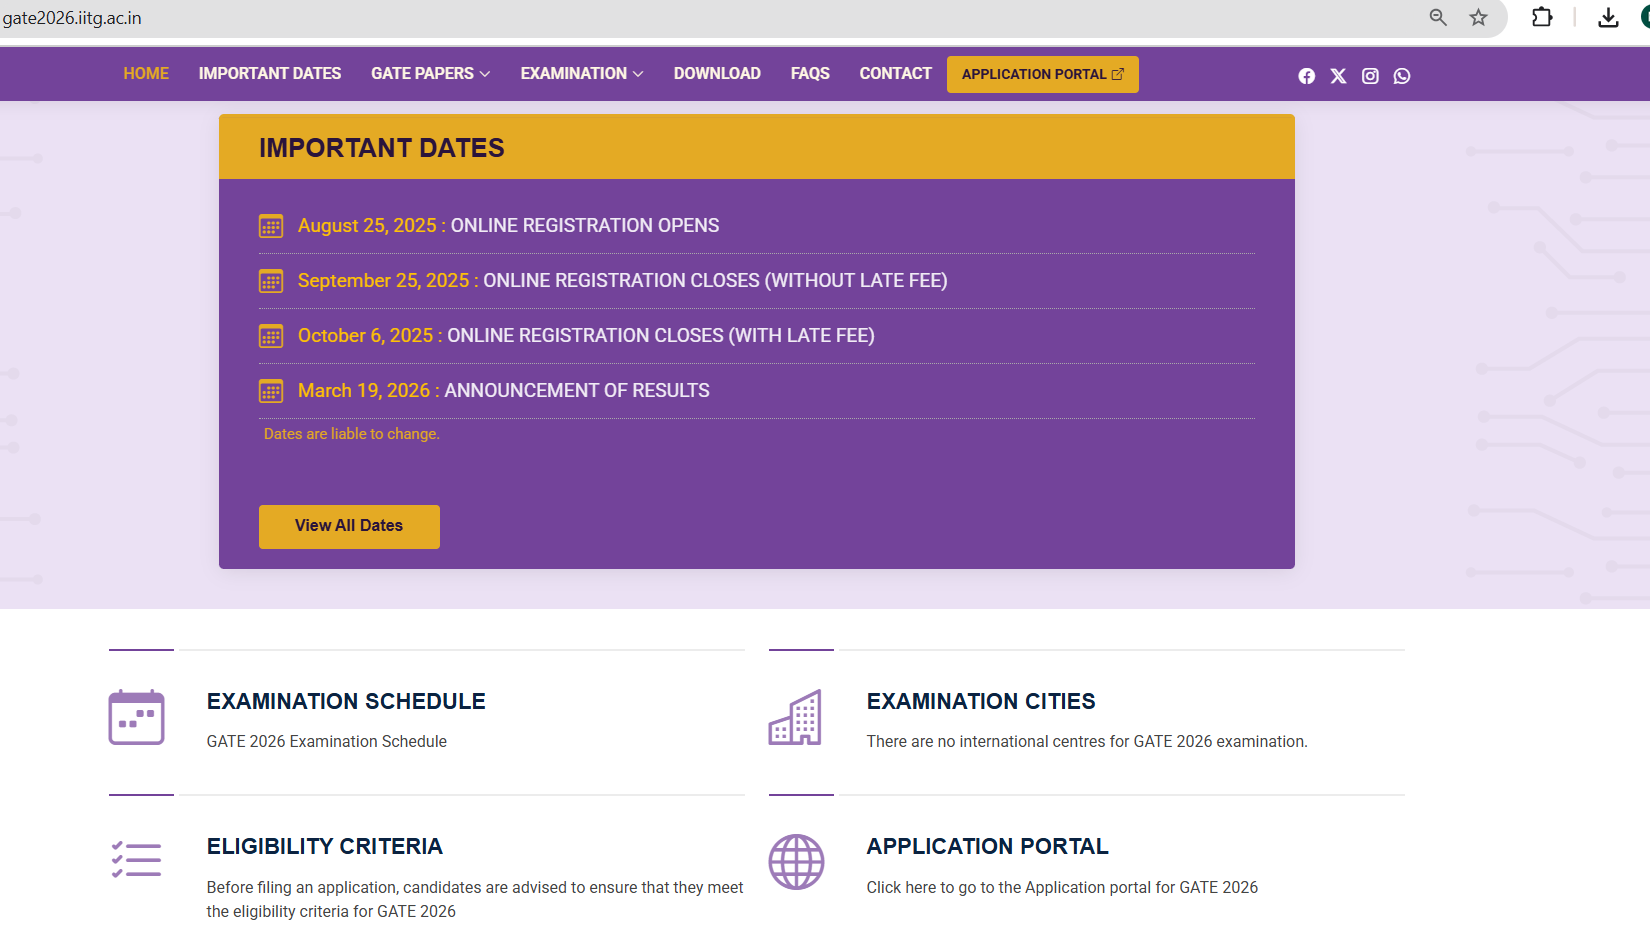Image resolution: width=1650 pixels, height=938 pixels.
Task: Open IMPORTANT DATES in the navigation bar
Action: pyautogui.click(x=270, y=74)
